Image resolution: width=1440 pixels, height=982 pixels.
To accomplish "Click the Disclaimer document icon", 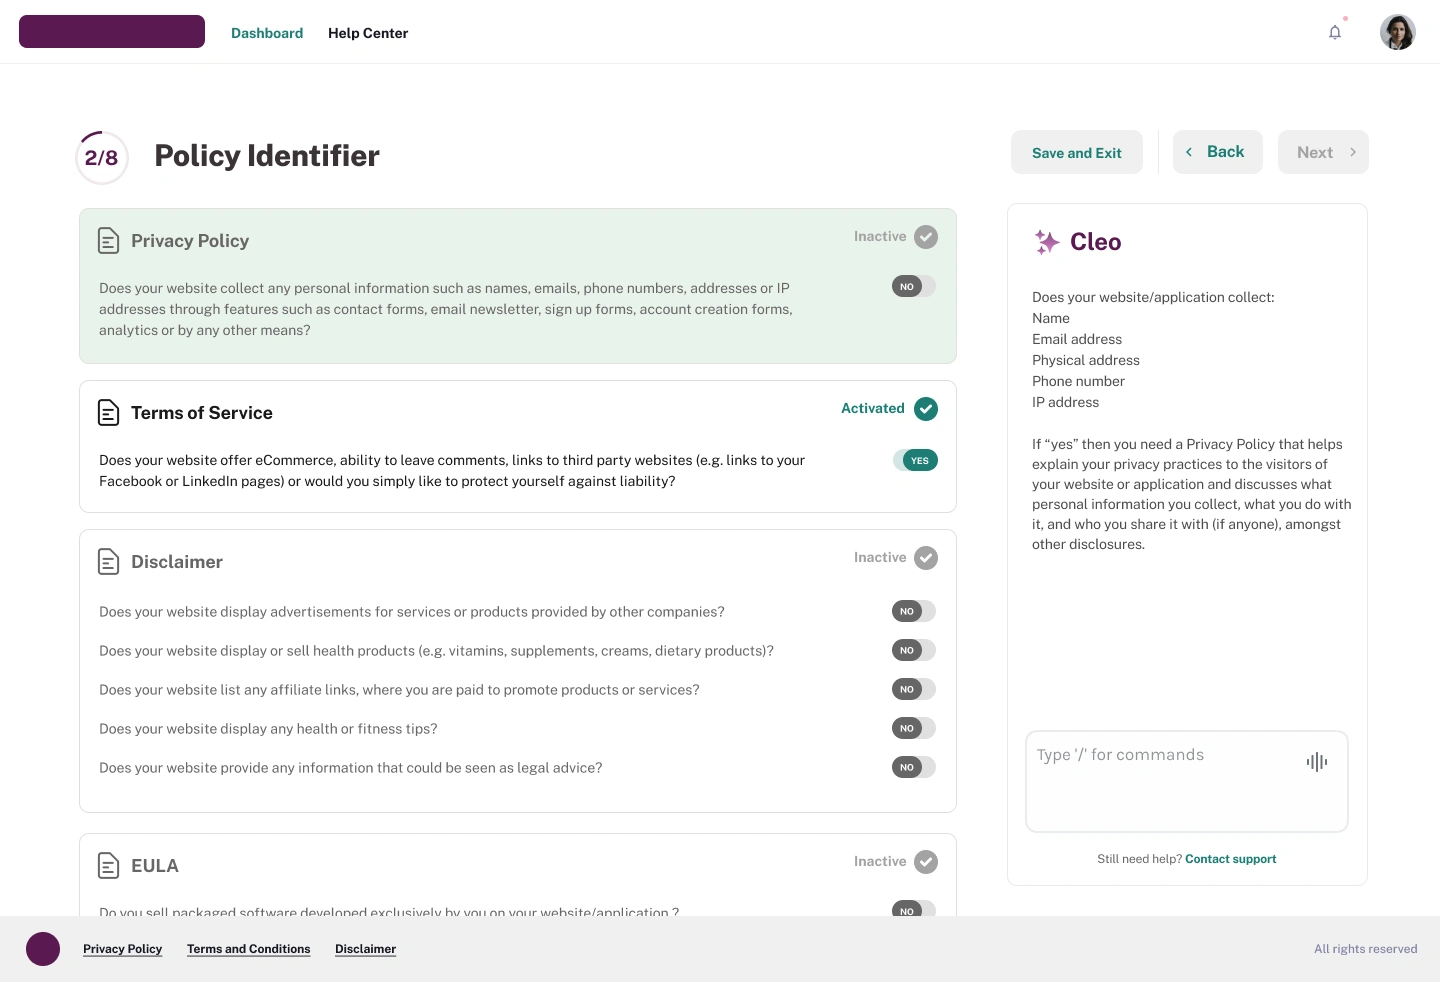I will pos(108,562).
